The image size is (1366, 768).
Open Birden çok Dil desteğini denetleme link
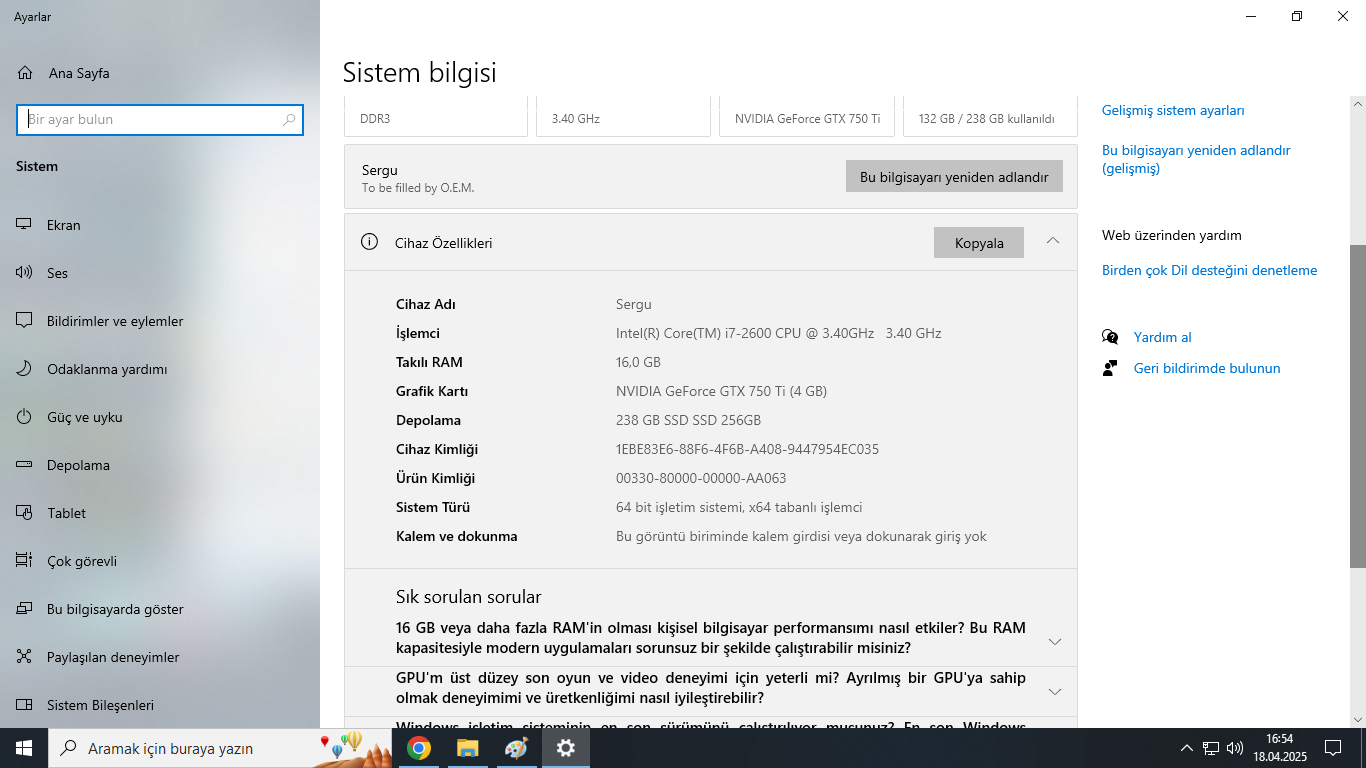point(1210,270)
